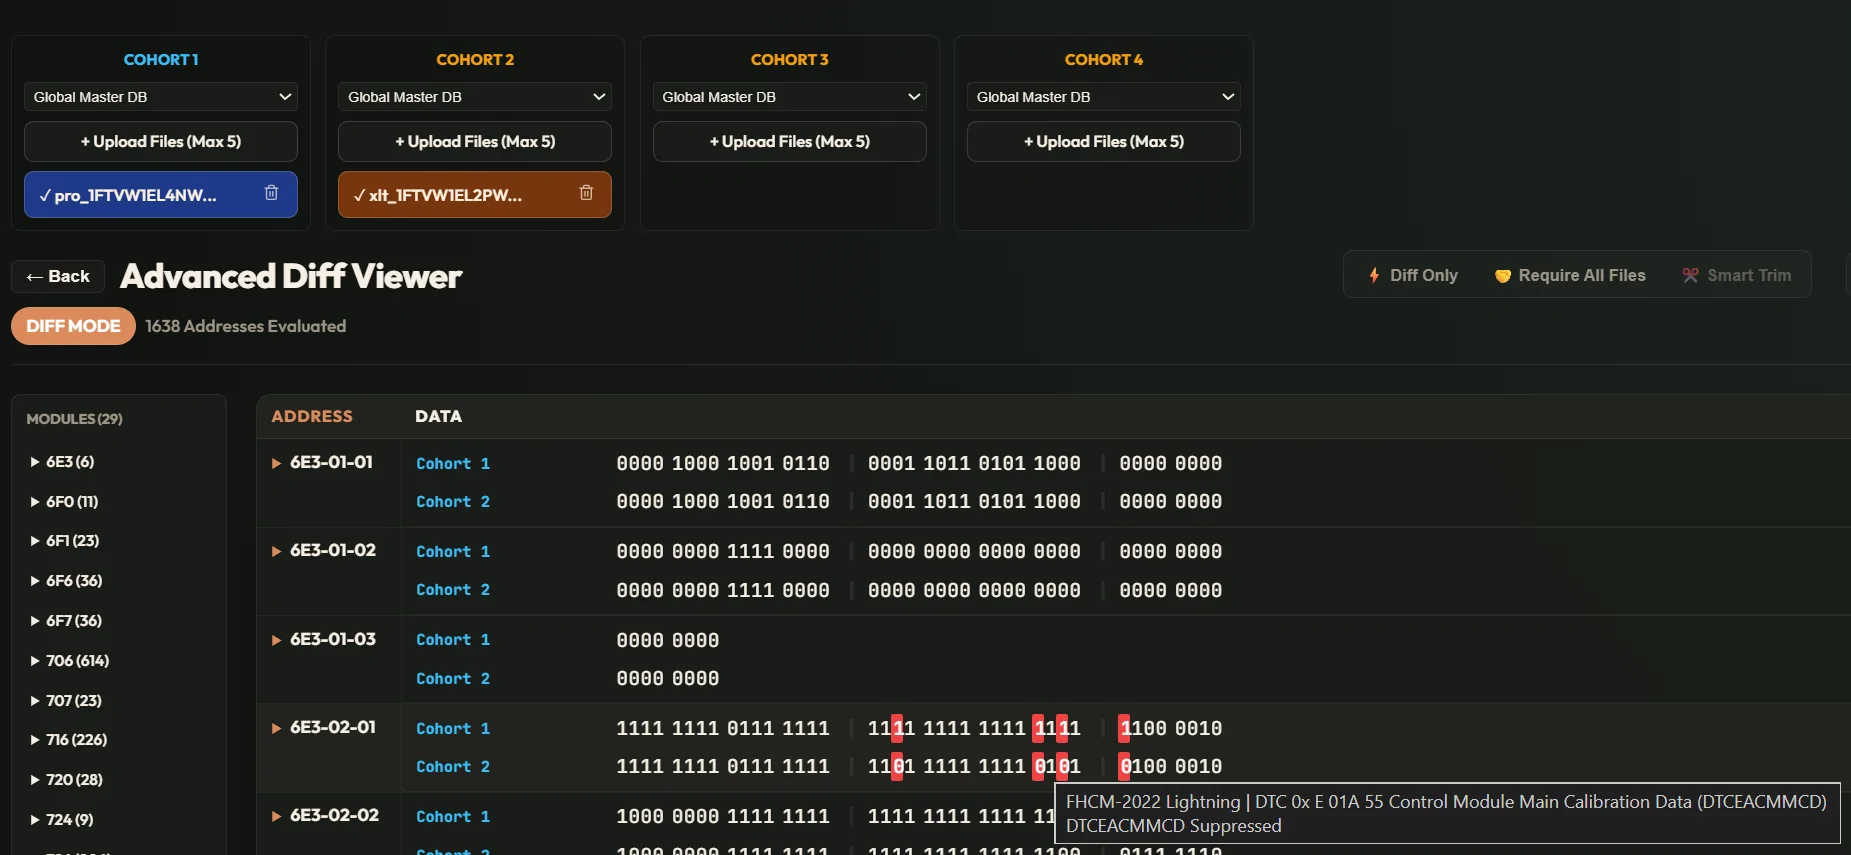Click the COHORT 4 panel title
The height and width of the screenshot is (855, 1851).
(1104, 60)
